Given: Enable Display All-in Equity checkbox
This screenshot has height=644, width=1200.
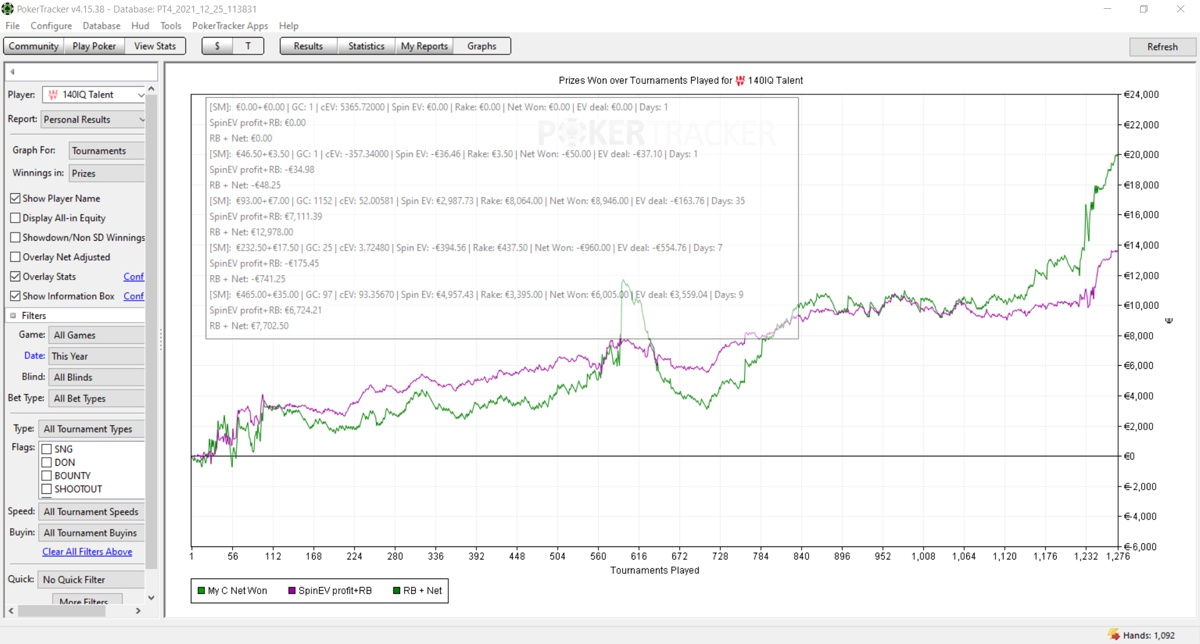Looking at the screenshot, I should tap(15, 218).
